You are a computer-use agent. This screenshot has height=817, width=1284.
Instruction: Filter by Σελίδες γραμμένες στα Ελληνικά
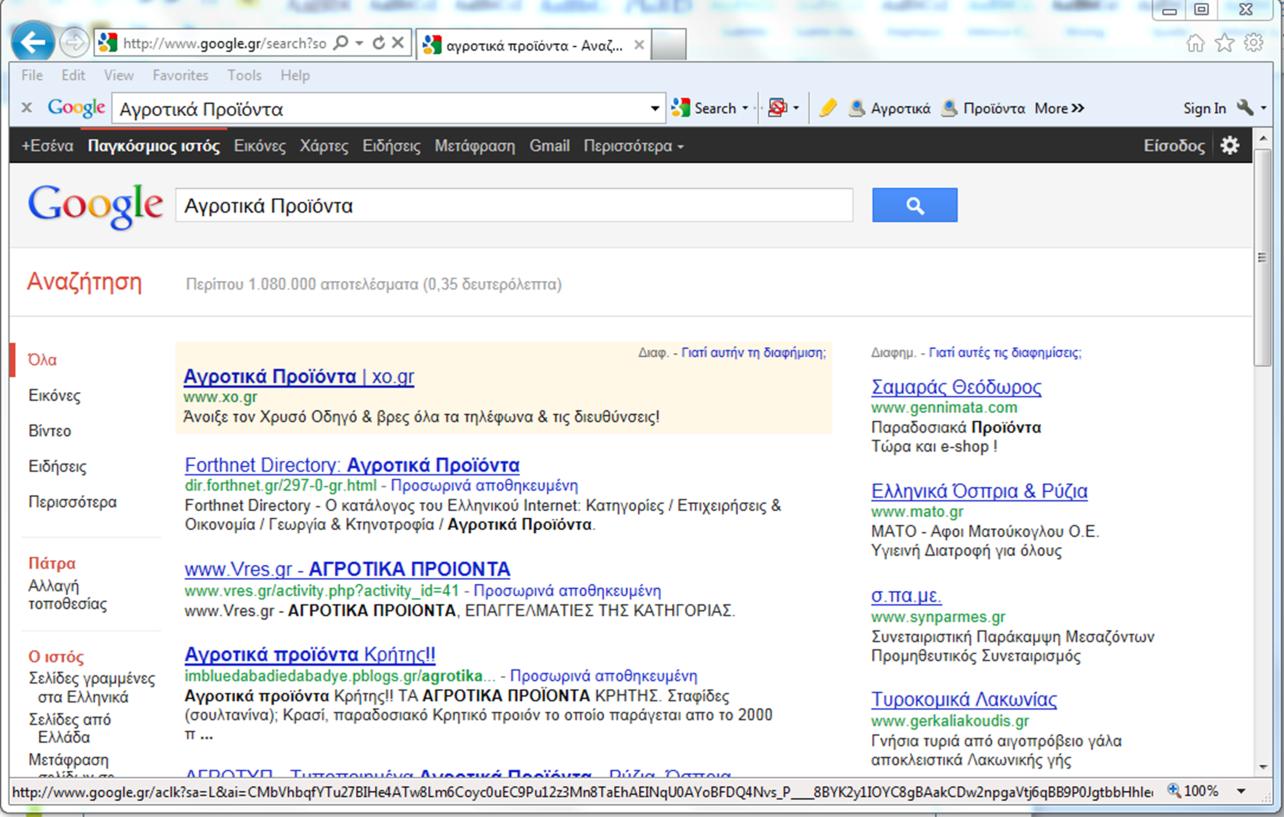tap(91, 688)
